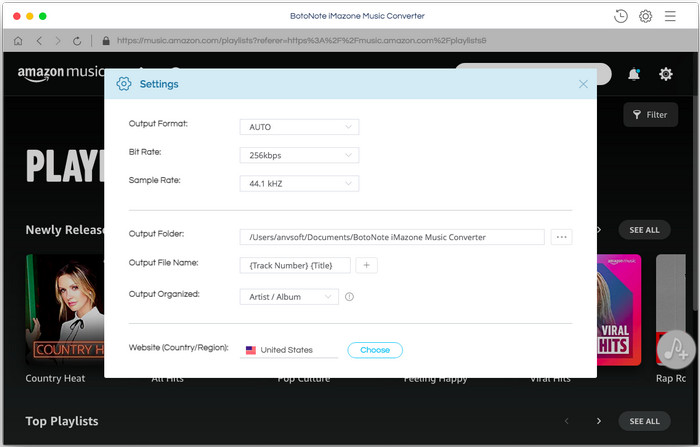The height and width of the screenshot is (447, 700).
Task: Open settings gear in the title bar
Action: pos(645,17)
